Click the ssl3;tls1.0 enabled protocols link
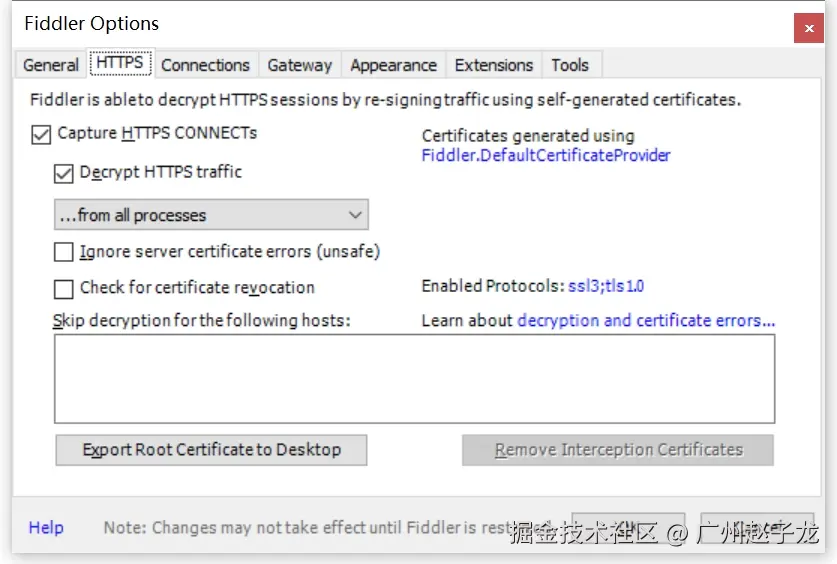Screen dimensions: 837x564 tap(606, 286)
